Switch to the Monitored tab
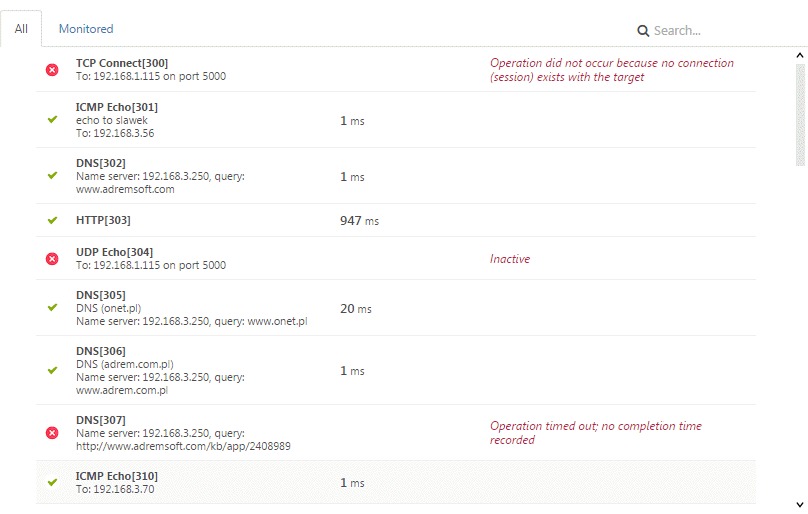The width and height of the screenshot is (808, 514). click(86, 29)
